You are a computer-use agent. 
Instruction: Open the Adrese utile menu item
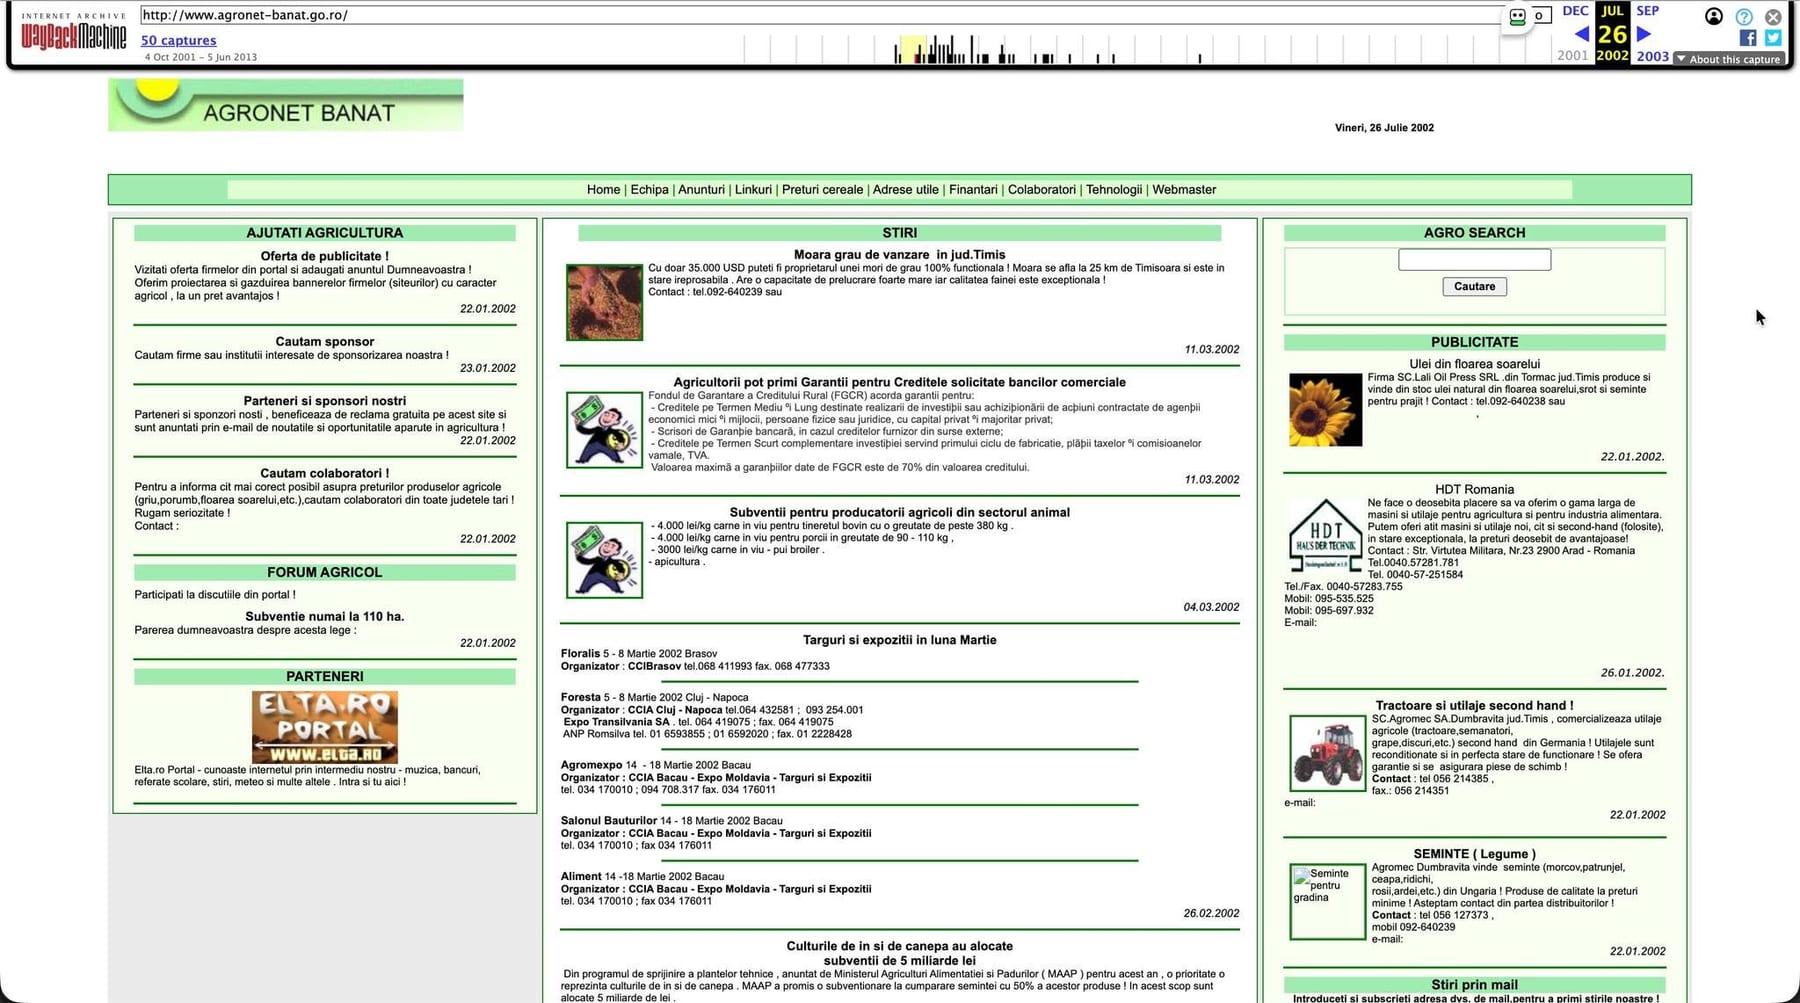[906, 190]
